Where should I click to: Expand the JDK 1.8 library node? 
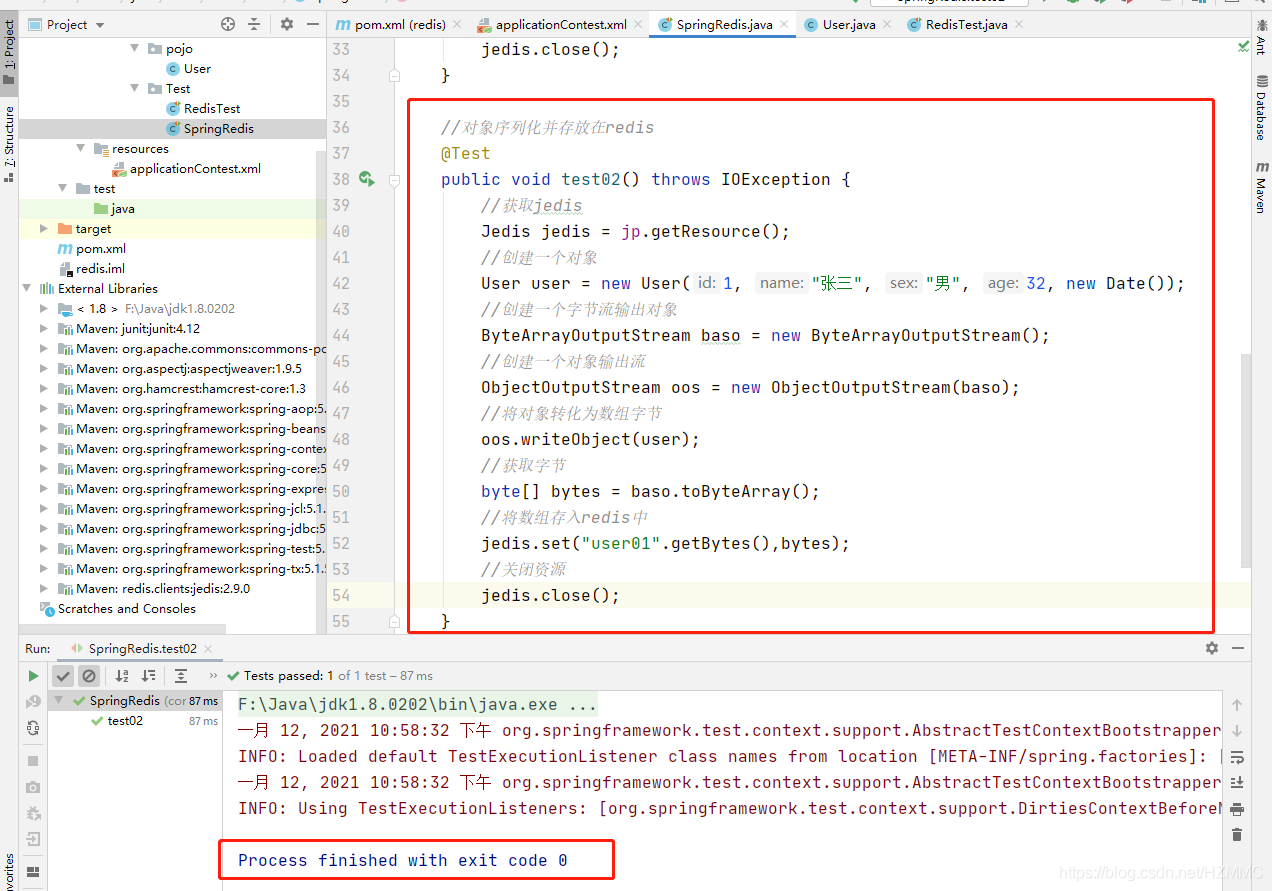44,308
